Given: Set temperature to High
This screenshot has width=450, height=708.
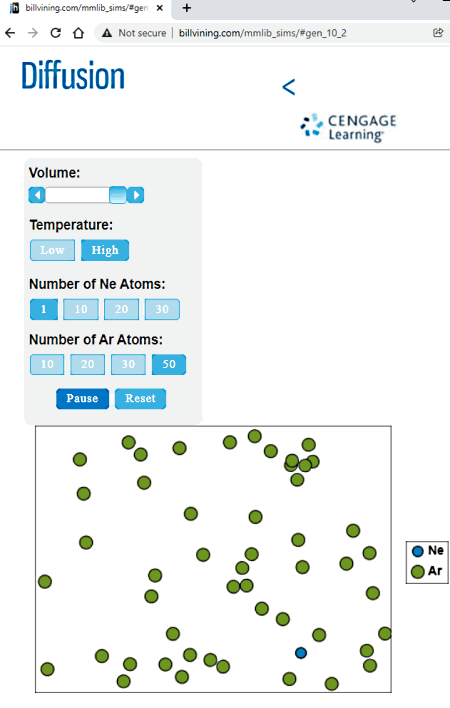Looking at the screenshot, I should coord(105,250).
